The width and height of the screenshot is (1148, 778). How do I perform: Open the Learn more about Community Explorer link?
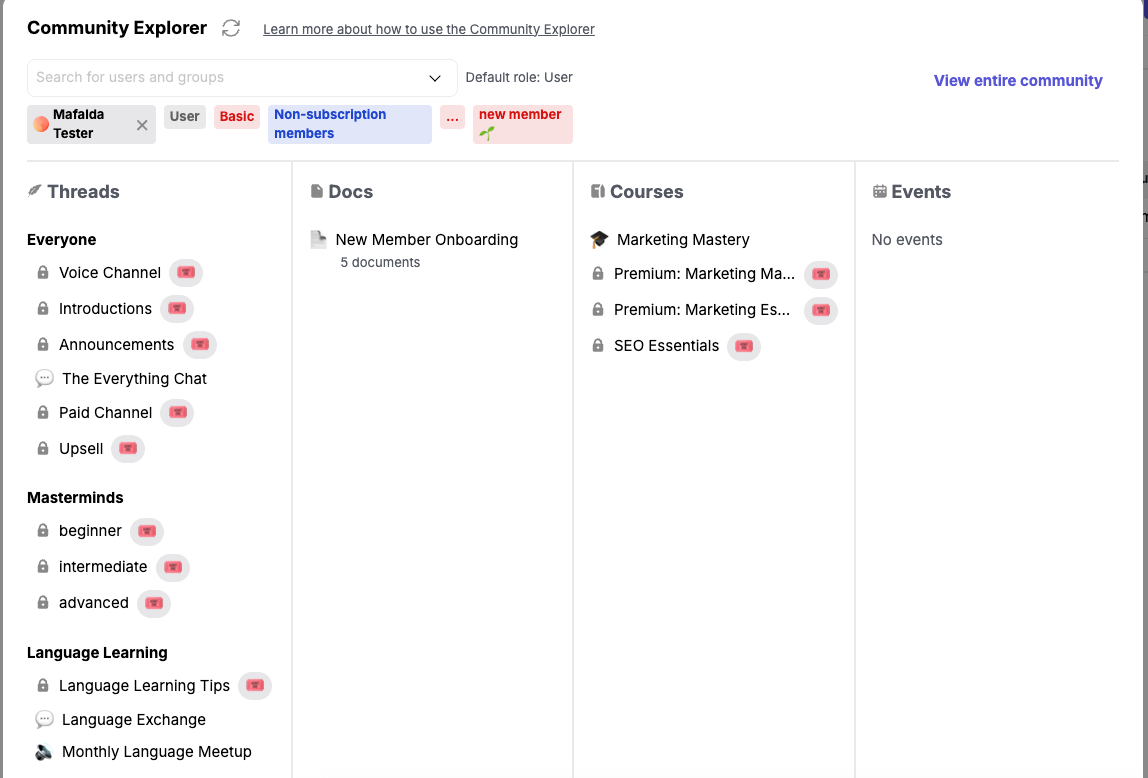[x=428, y=29]
